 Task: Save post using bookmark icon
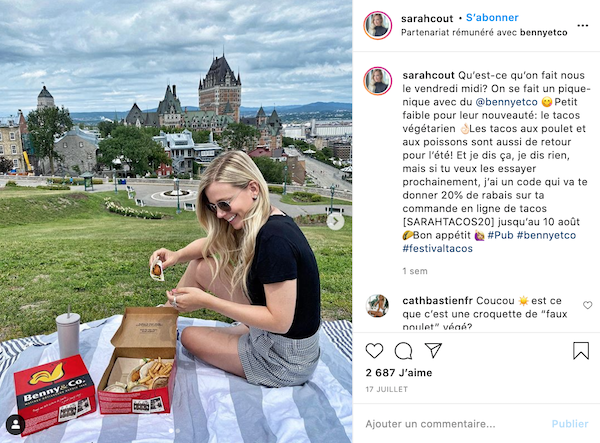580,350
